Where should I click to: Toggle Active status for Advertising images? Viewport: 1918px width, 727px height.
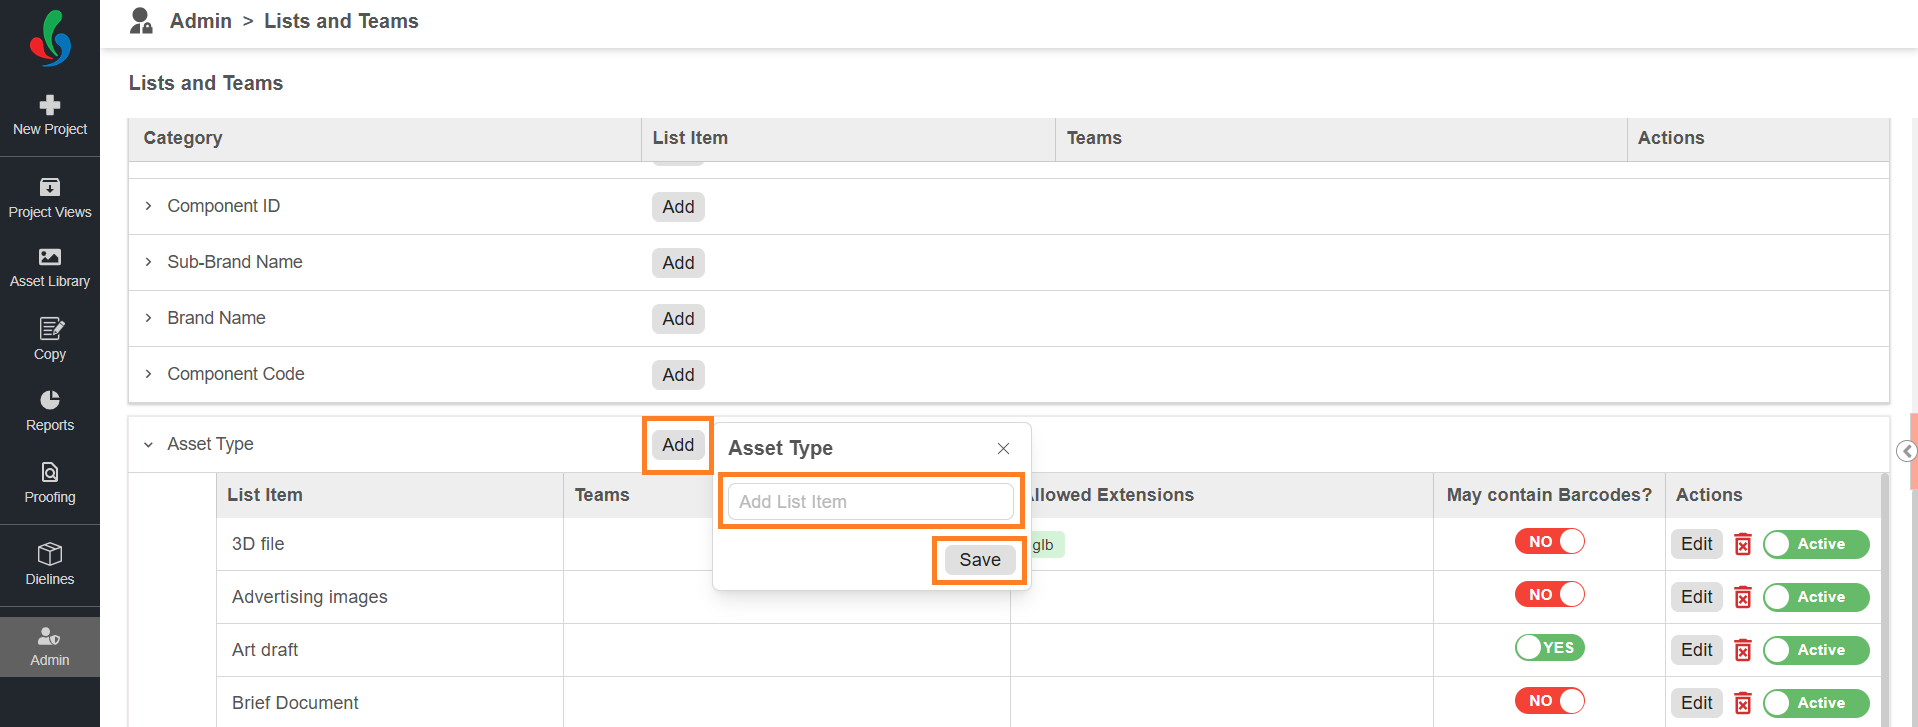click(1816, 597)
